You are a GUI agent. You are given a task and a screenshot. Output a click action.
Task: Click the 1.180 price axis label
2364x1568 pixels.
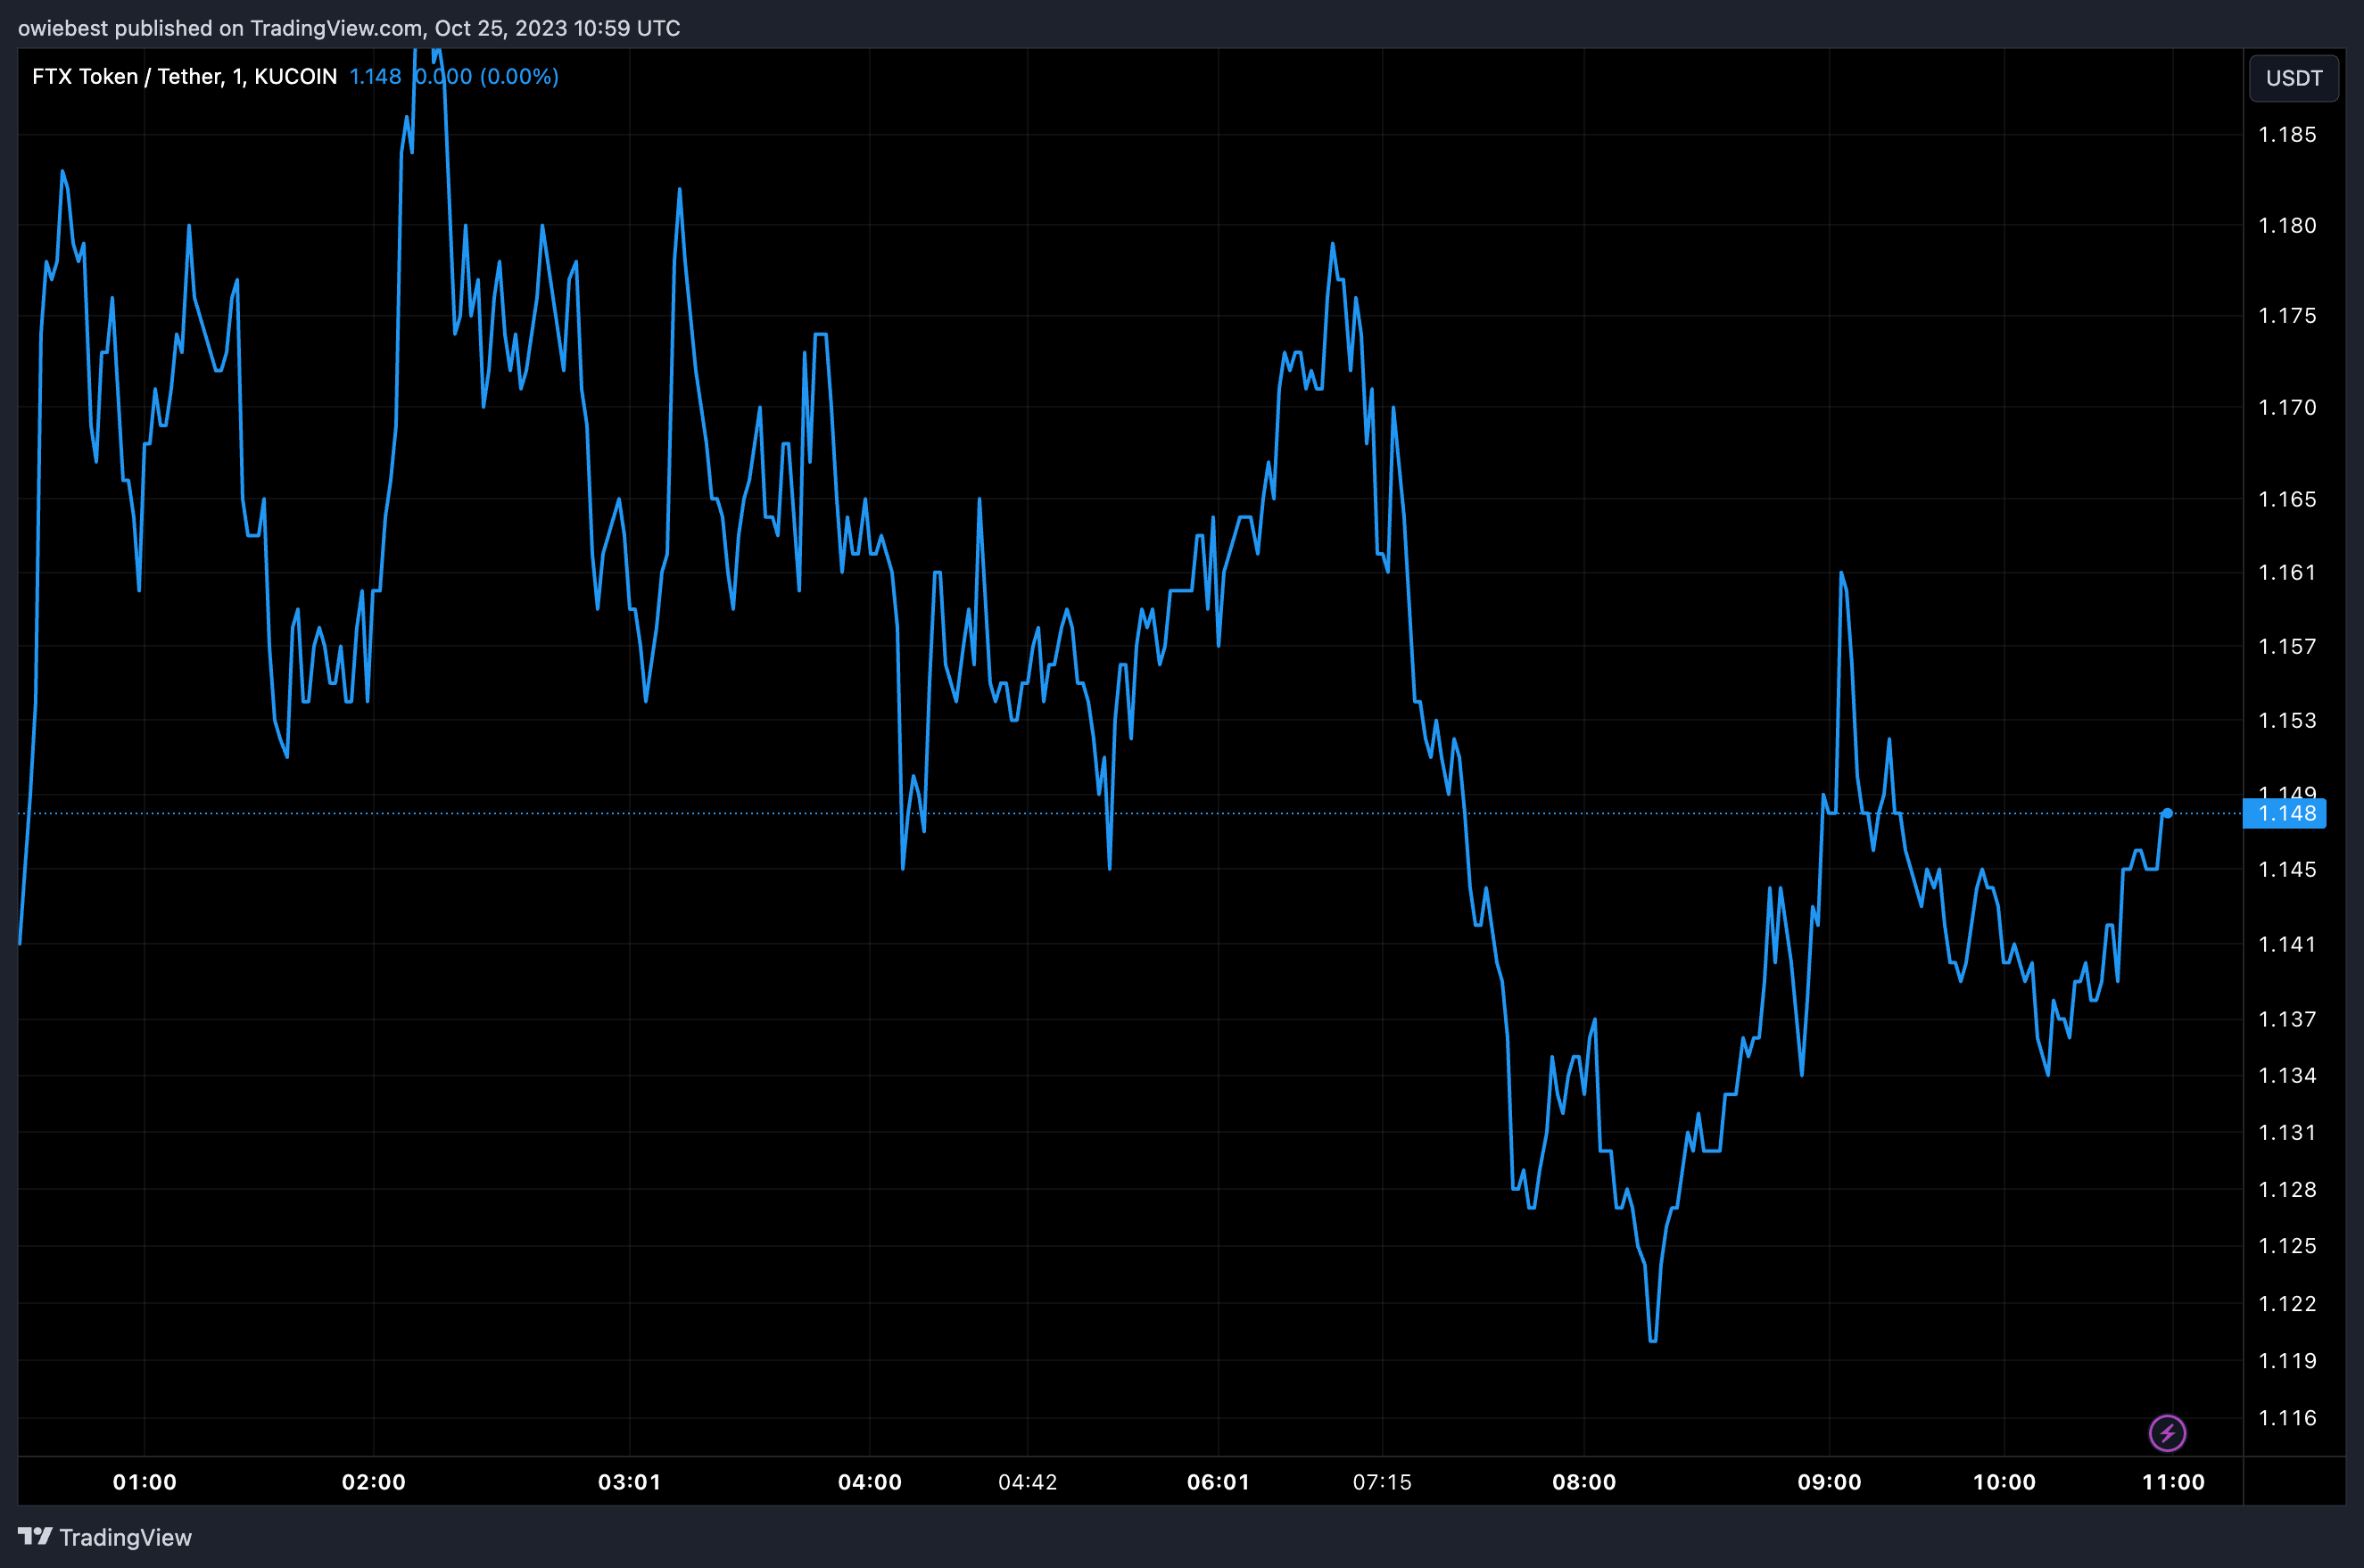[x=2288, y=226]
